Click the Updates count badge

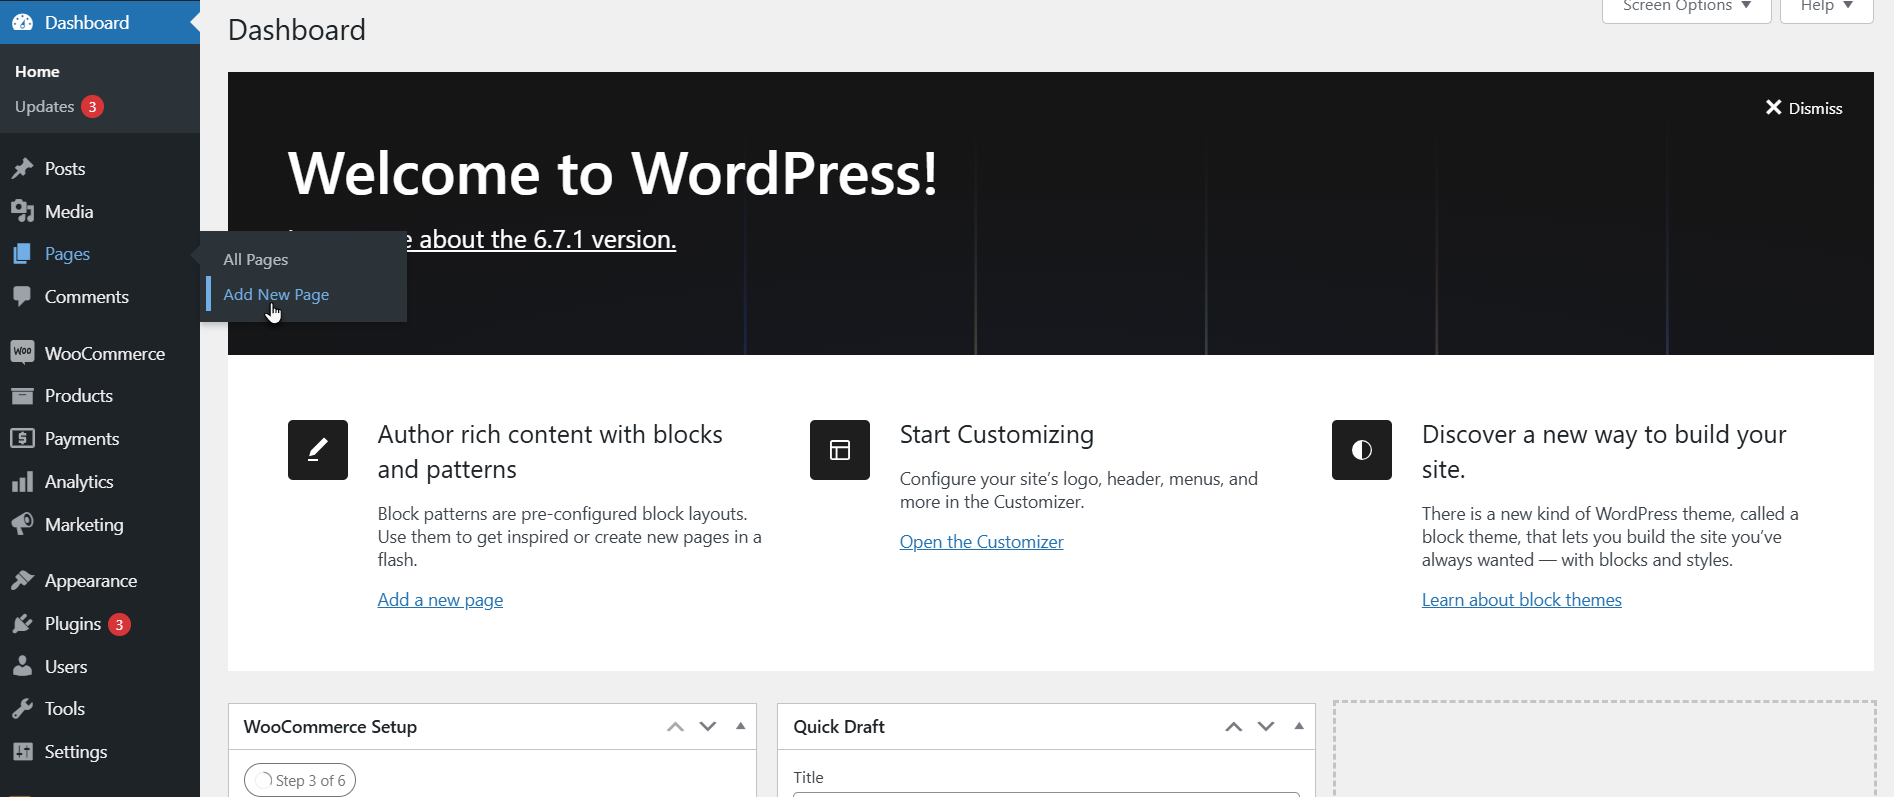click(x=92, y=107)
